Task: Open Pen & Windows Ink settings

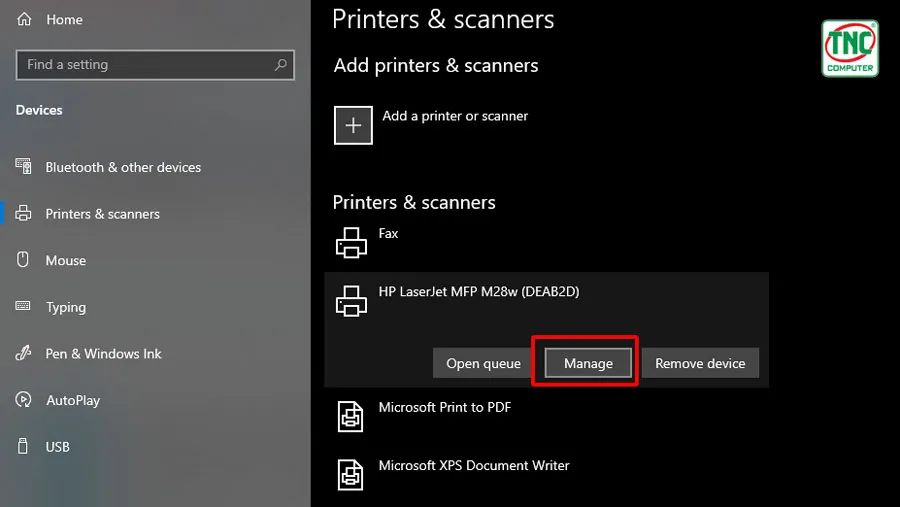Action: tap(104, 354)
